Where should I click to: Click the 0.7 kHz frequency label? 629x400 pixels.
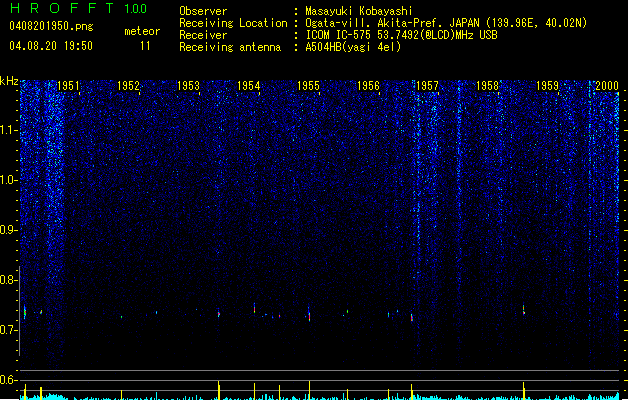click(x=8, y=330)
